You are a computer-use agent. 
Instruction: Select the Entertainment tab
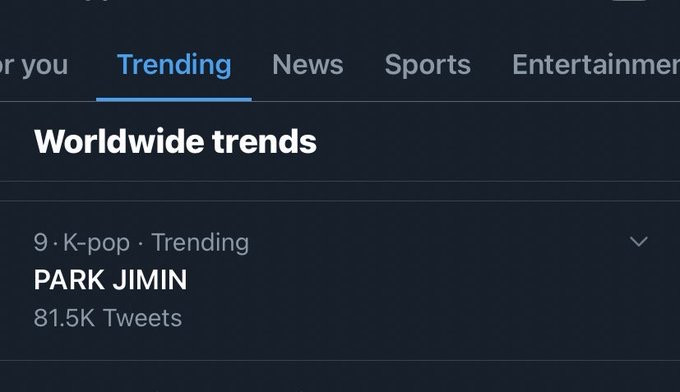pos(596,65)
